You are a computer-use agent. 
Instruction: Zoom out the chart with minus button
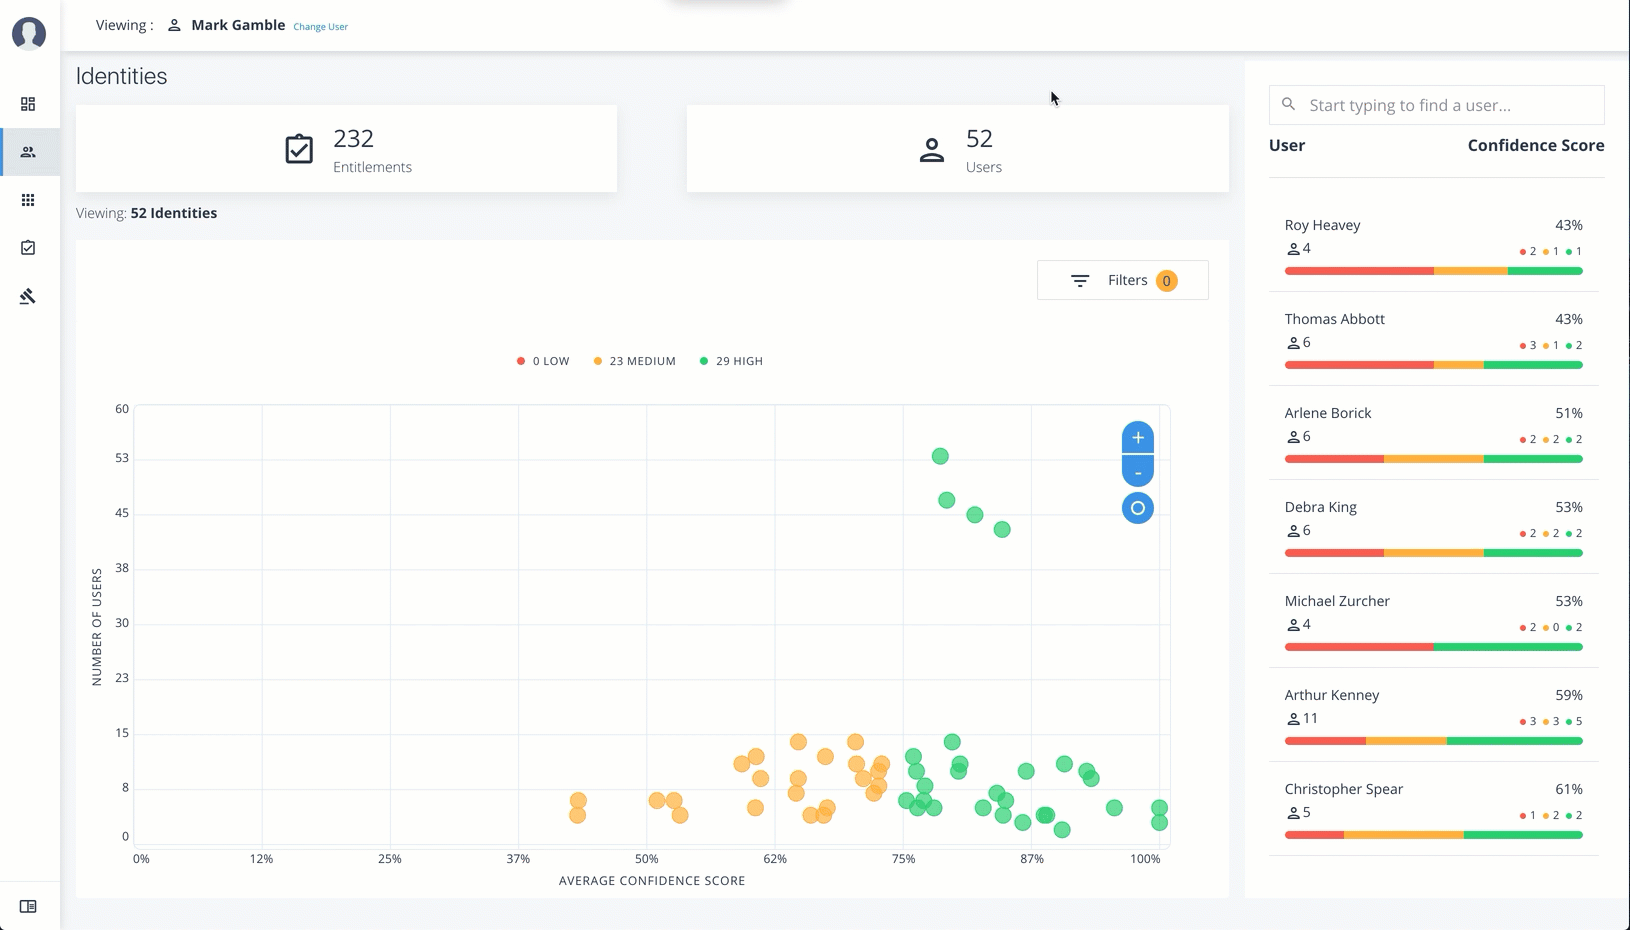tap(1137, 471)
